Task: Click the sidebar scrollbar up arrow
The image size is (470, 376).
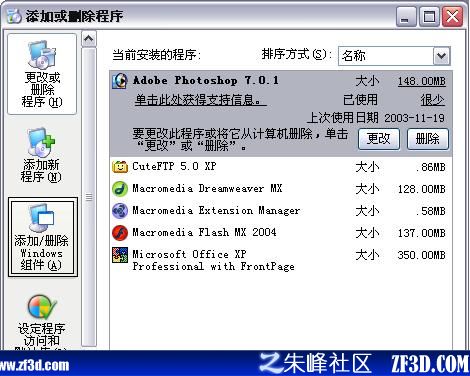Action: (x=89, y=39)
